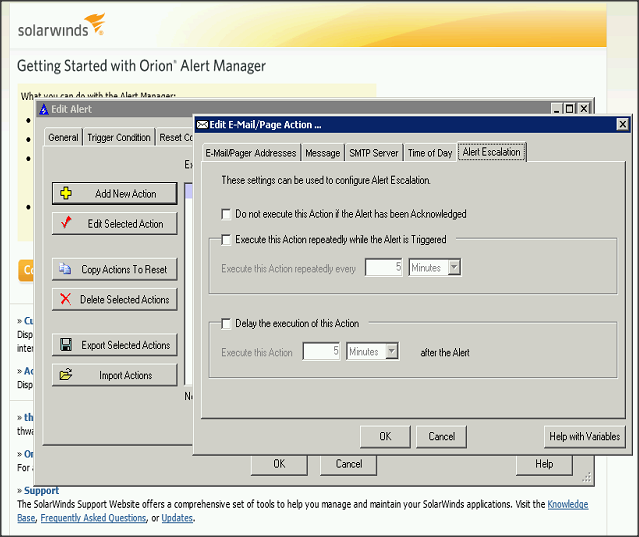Click Cancel in the Edit Alert window

click(x=349, y=464)
